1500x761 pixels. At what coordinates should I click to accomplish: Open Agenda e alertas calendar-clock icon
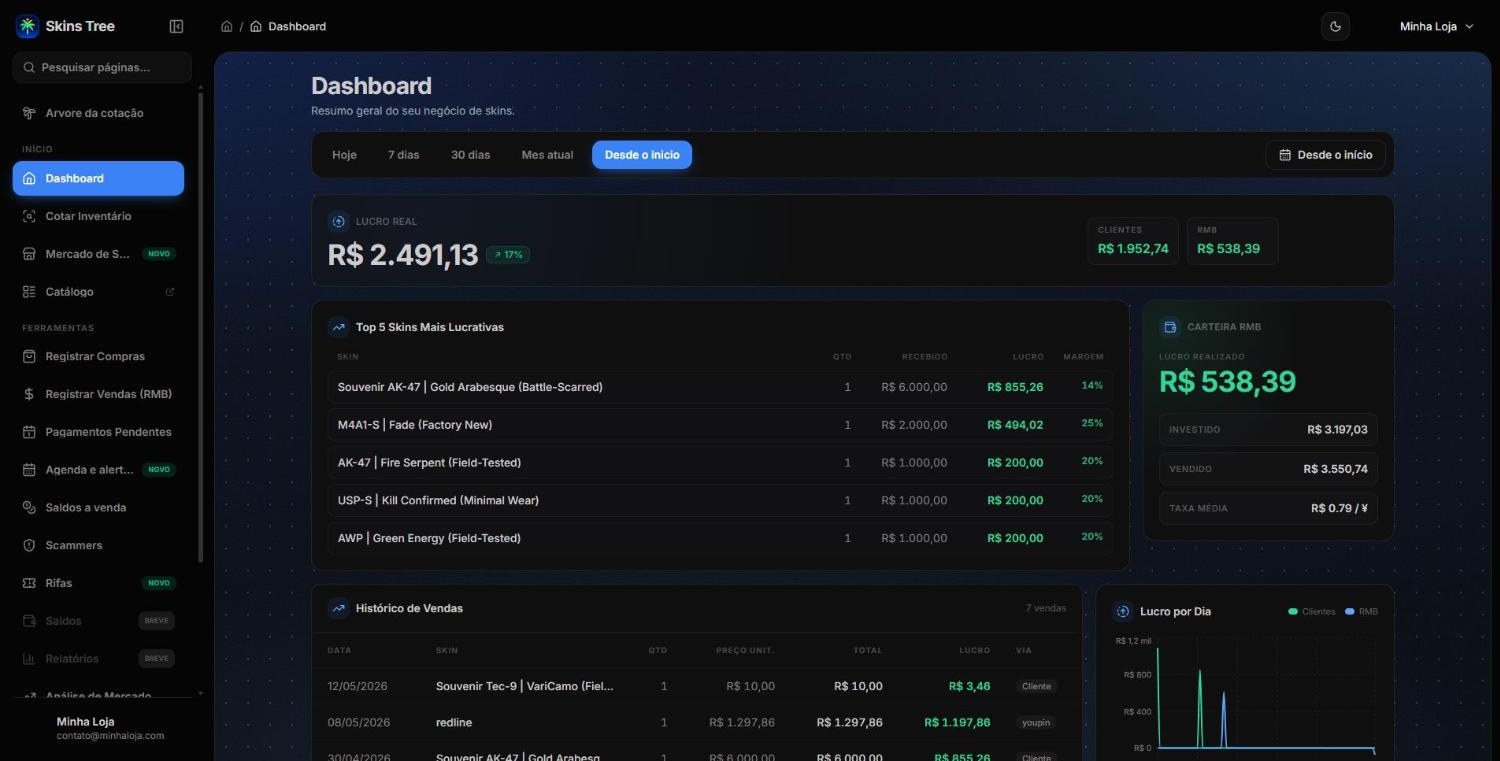coord(29,470)
